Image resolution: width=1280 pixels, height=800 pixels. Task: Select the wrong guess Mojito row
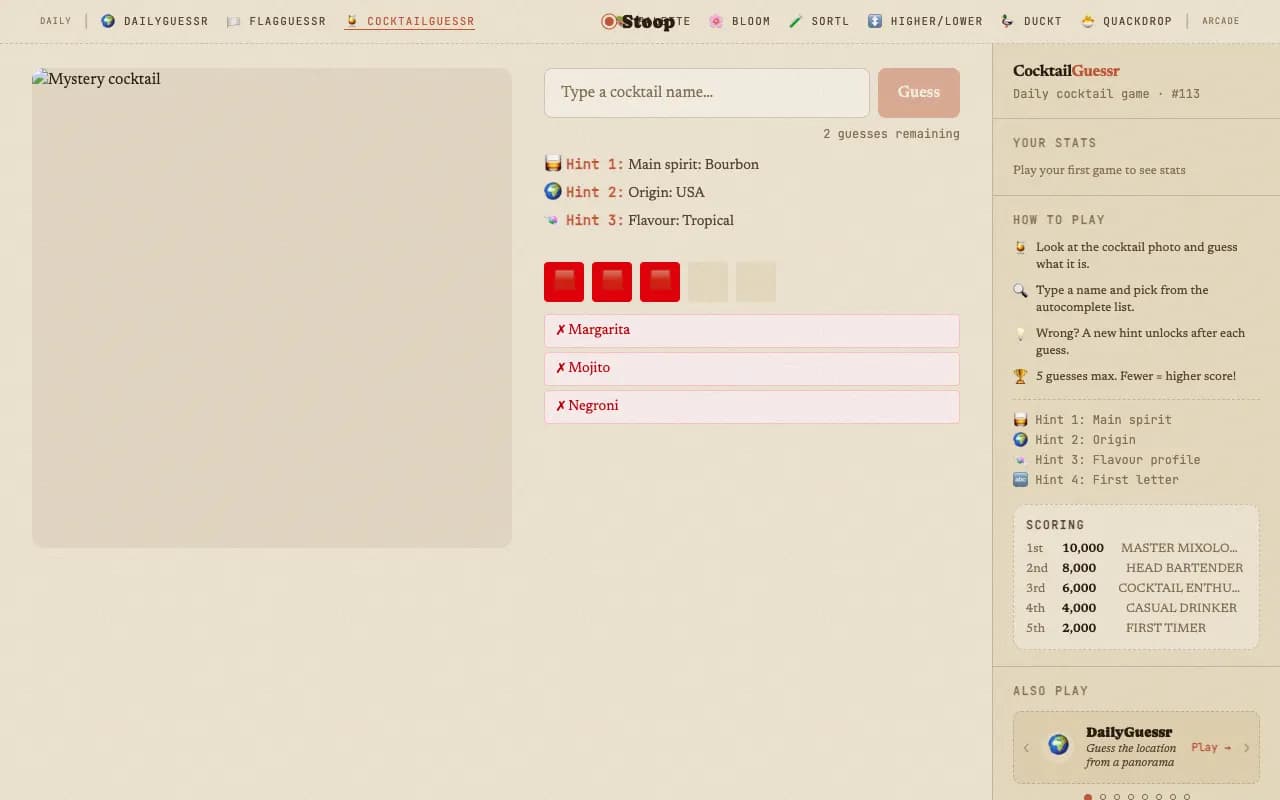(752, 369)
